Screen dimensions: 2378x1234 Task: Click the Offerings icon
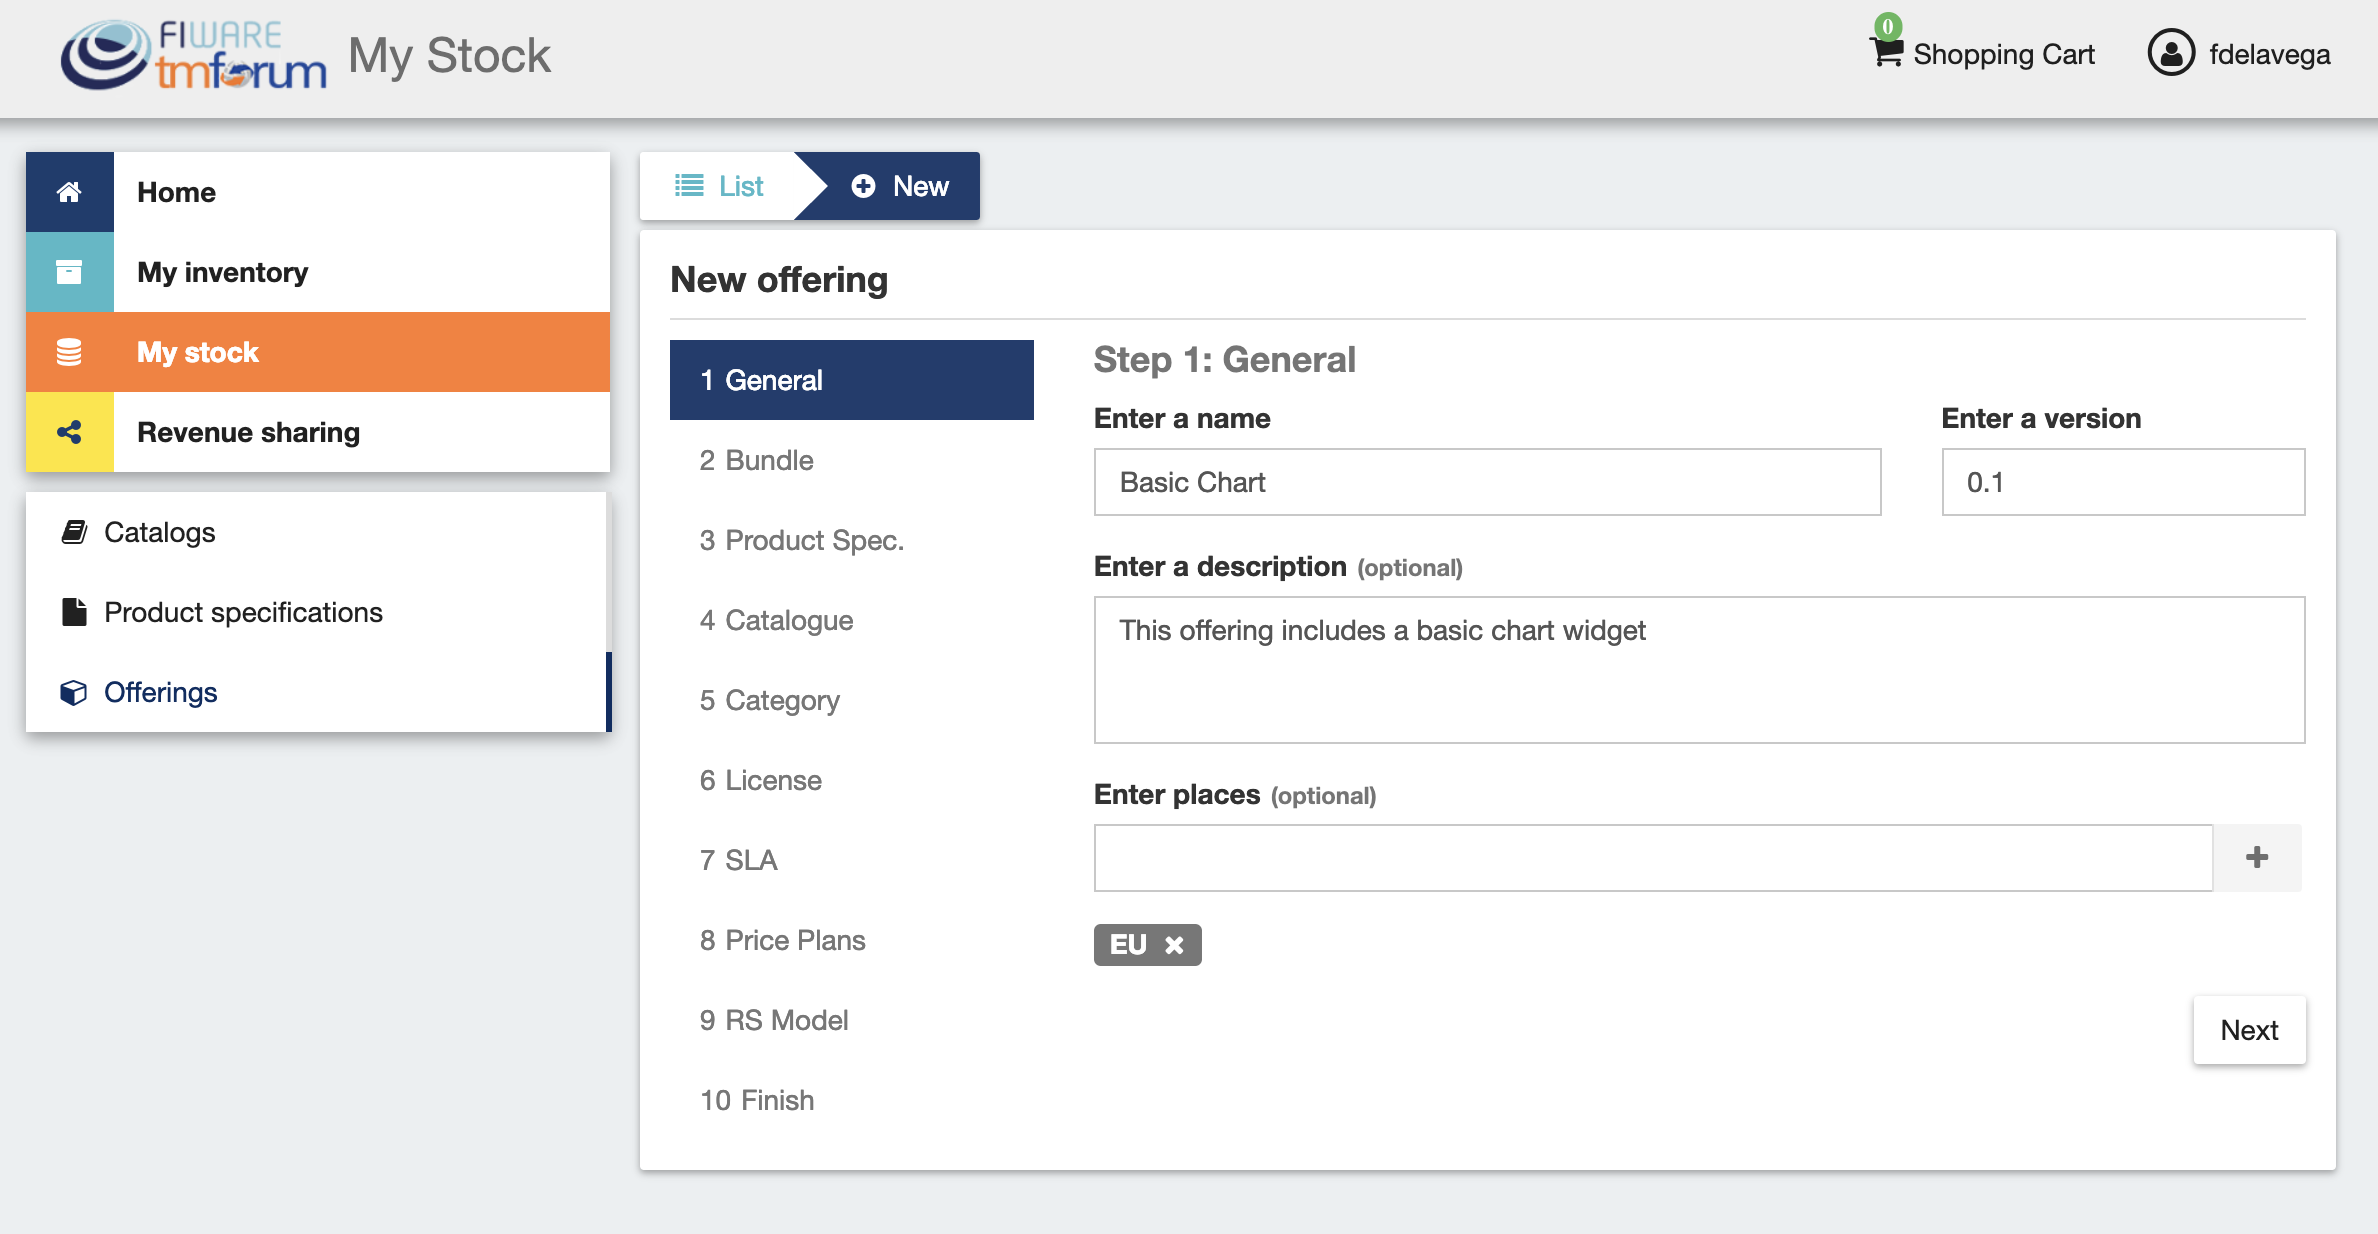[x=74, y=692]
